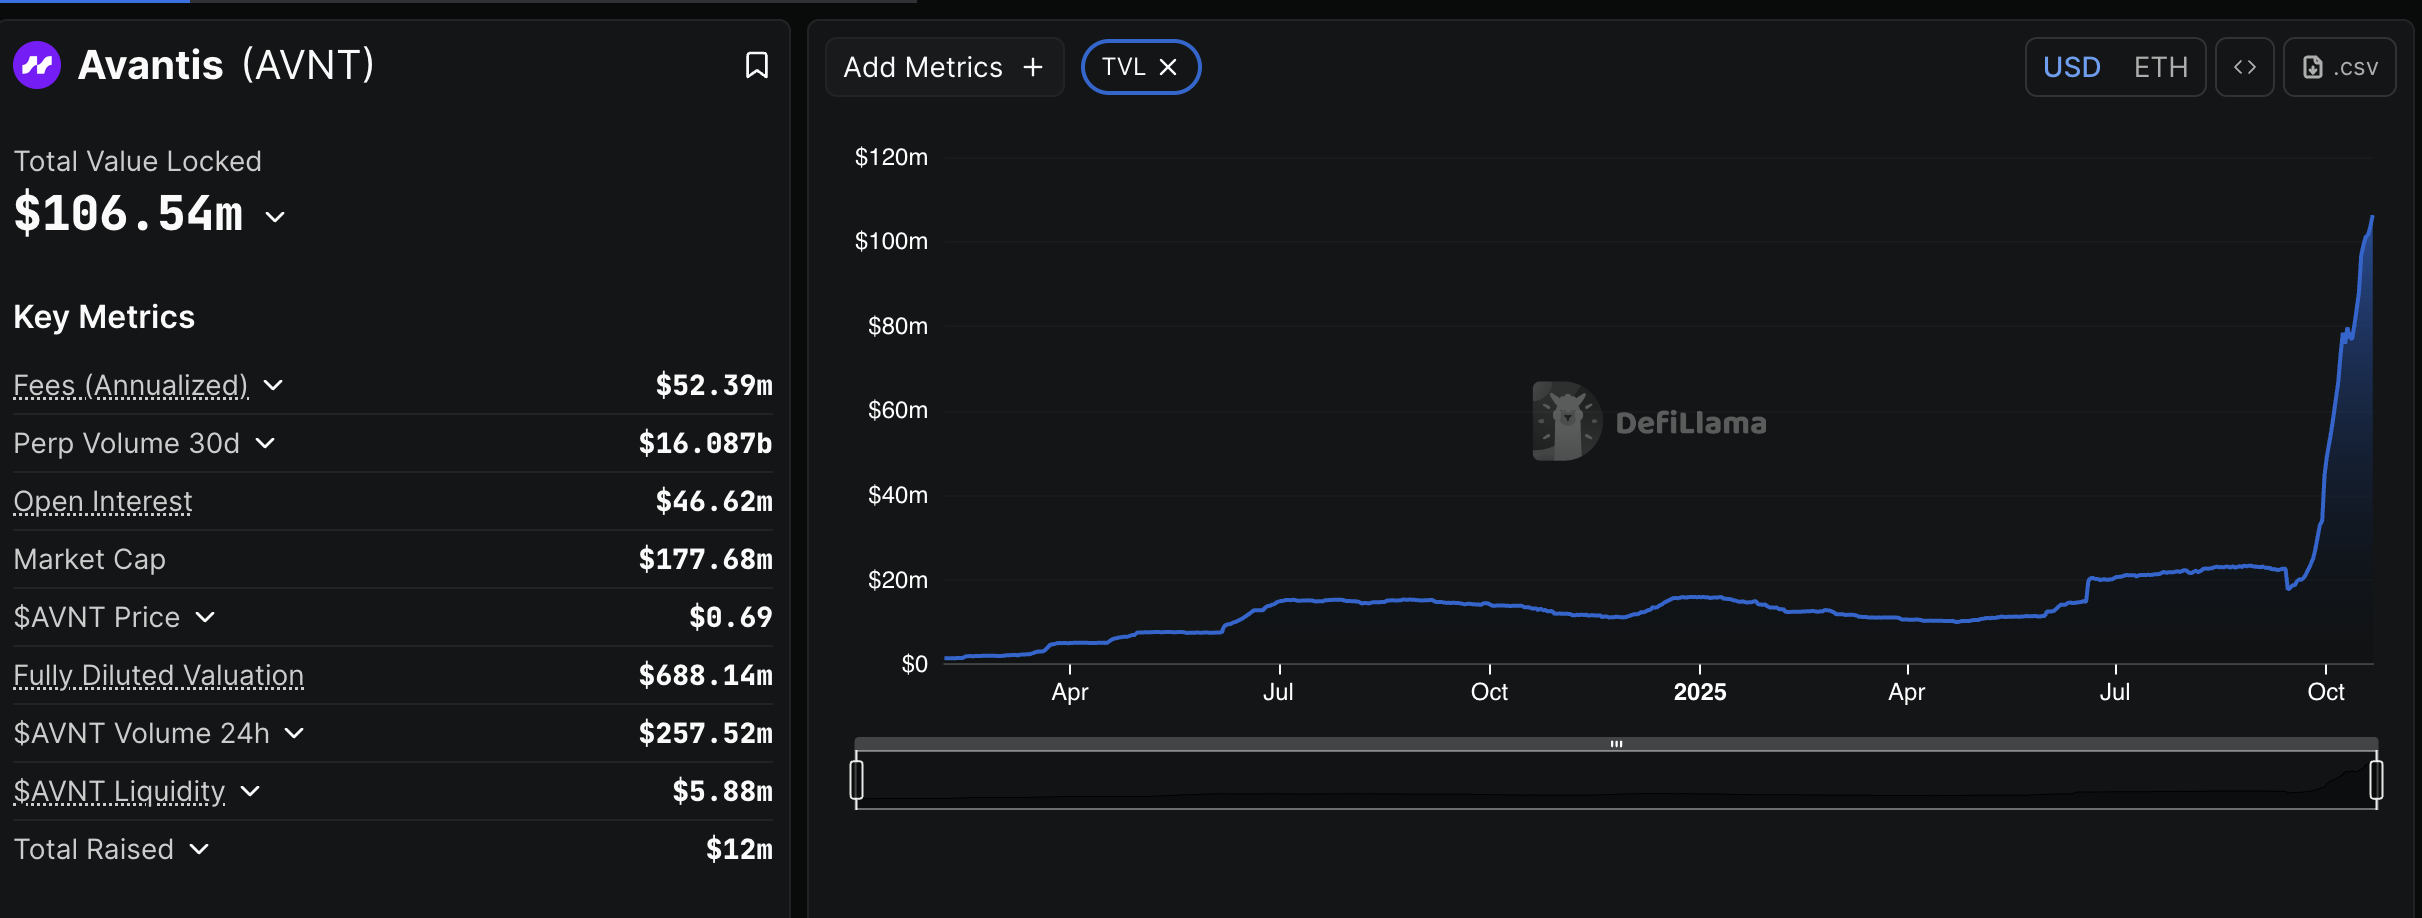Image resolution: width=2422 pixels, height=918 pixels.
Task: Click the Avantis purple logo icon
Action: 37,66
